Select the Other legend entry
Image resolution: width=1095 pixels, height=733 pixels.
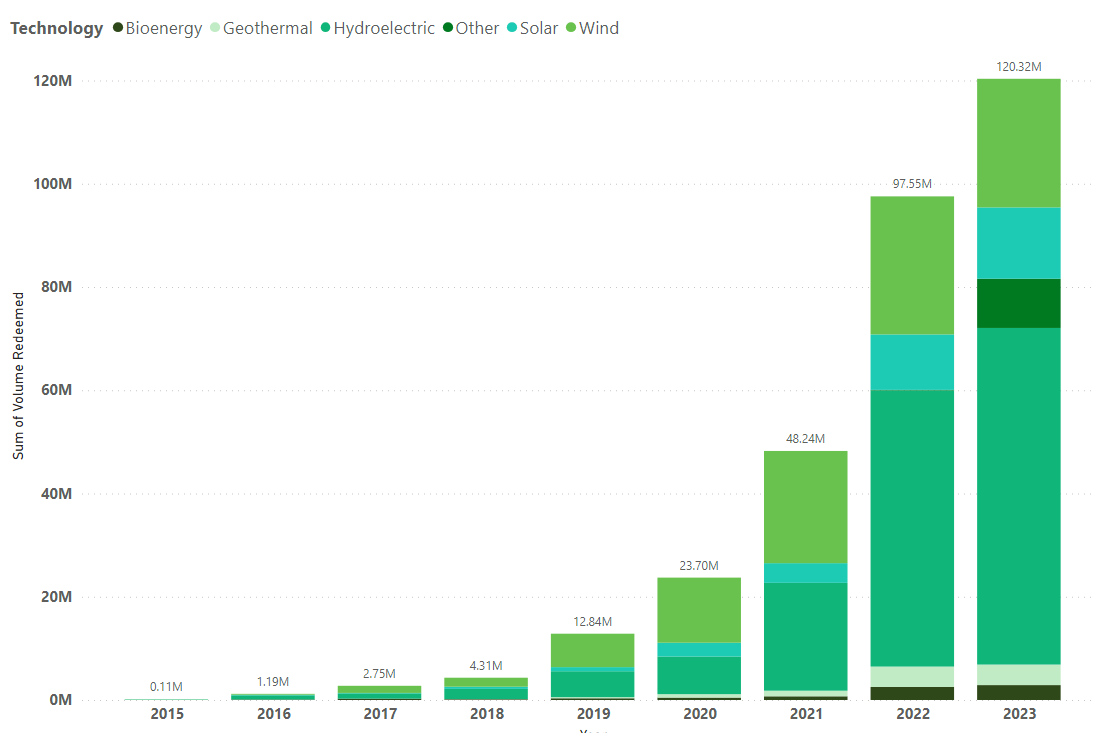pyautogui.click(x=471, y=28)
